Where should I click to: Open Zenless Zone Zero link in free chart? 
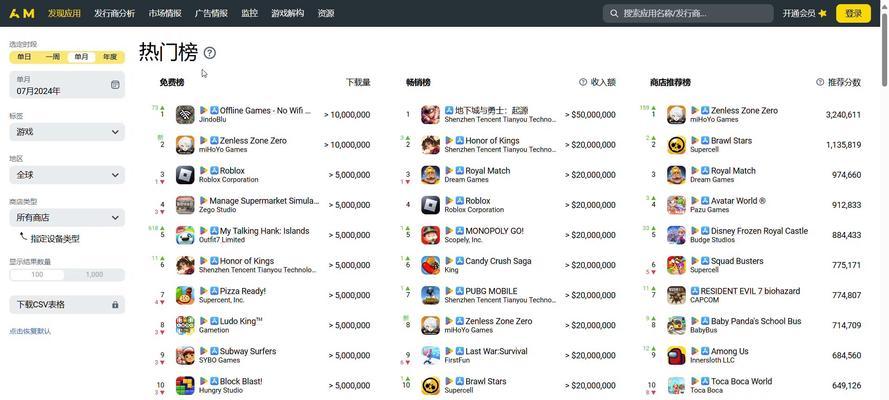(x=253, y=141)
